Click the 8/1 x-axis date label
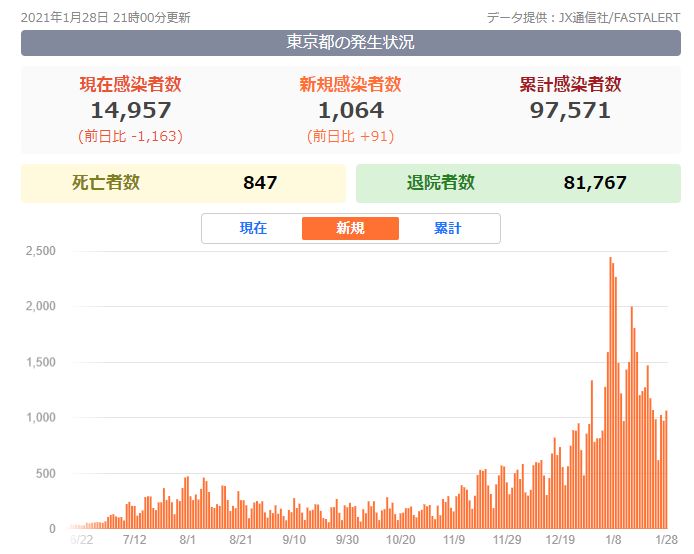This screenshot has height=554, width=694. coord(188,540)
